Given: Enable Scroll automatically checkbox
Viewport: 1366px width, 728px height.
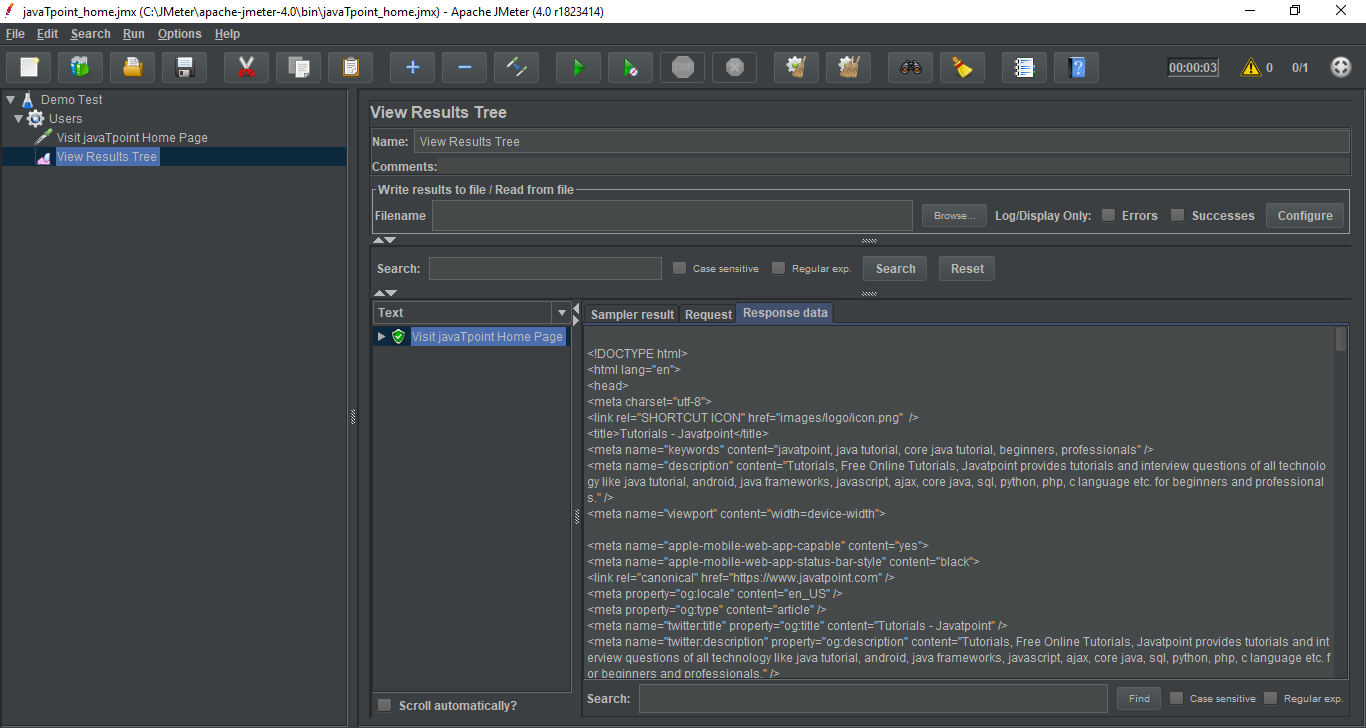Looking at the screenshot, I should pos(384,705).
